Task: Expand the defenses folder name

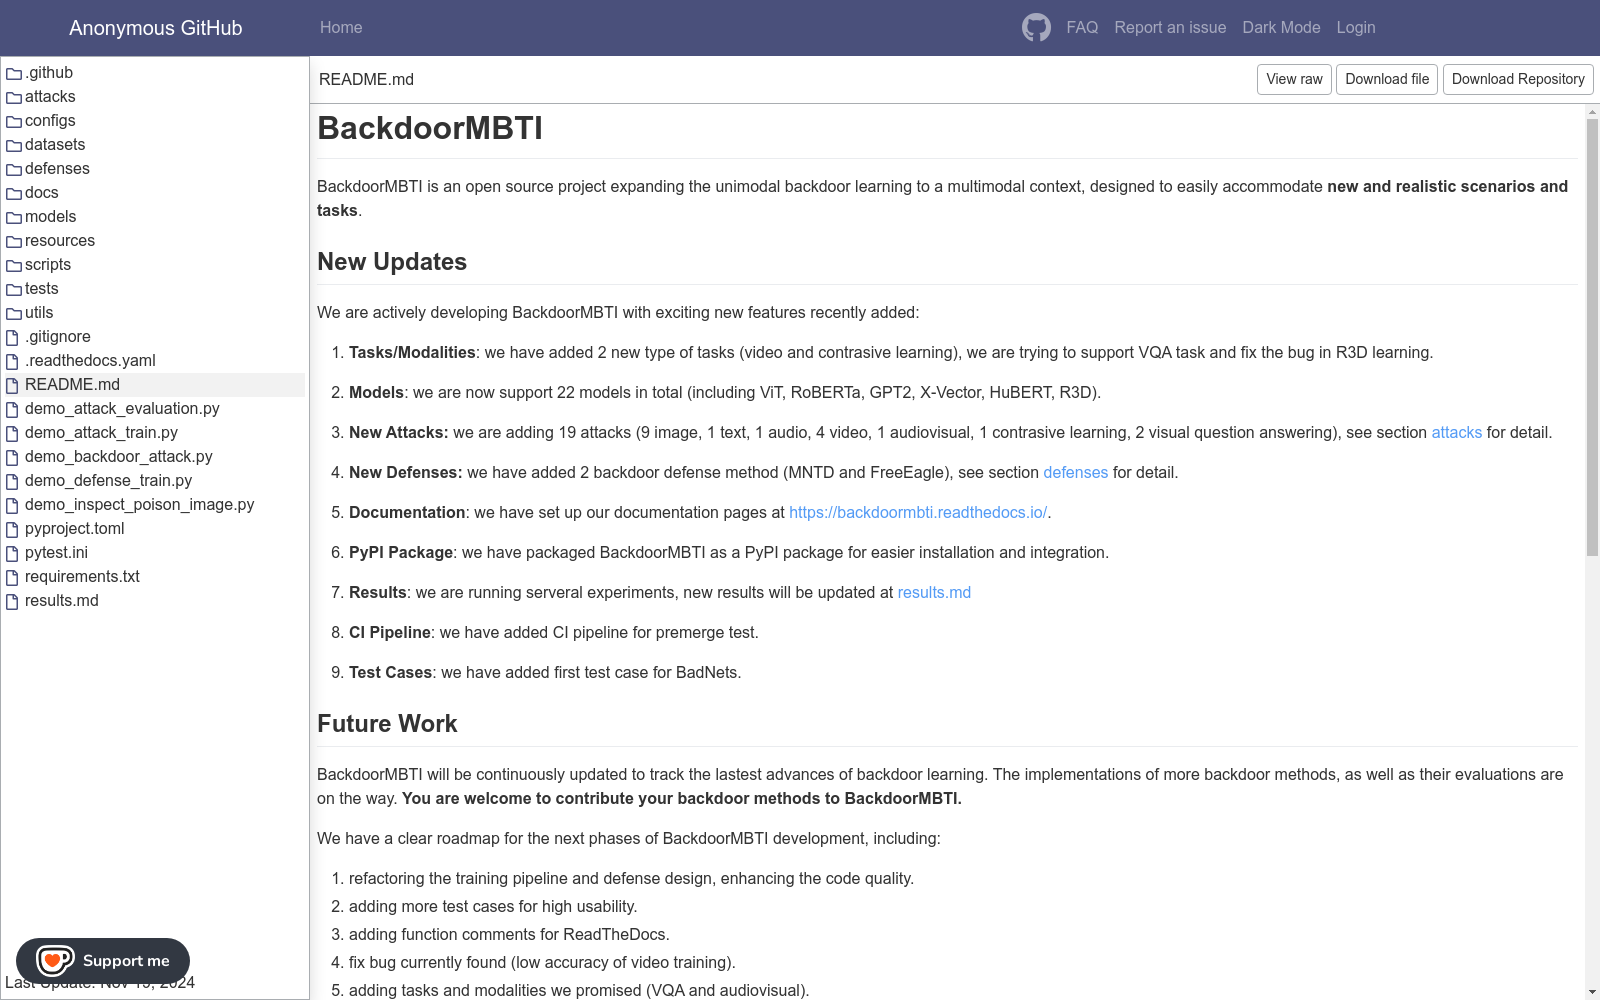Action: [x=57, y=169]
